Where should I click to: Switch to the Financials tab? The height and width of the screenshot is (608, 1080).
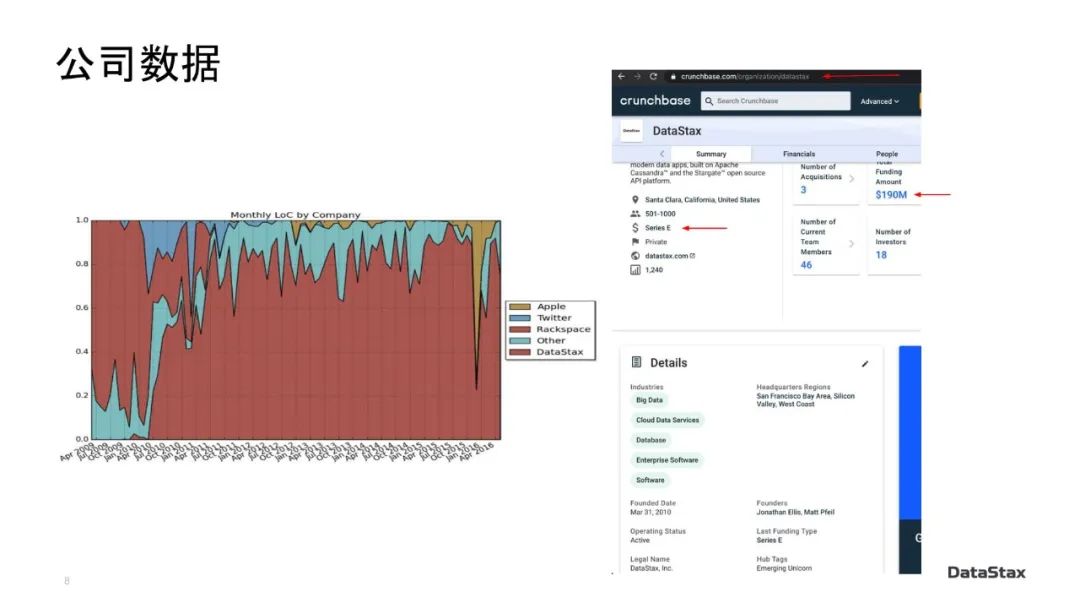799,154
